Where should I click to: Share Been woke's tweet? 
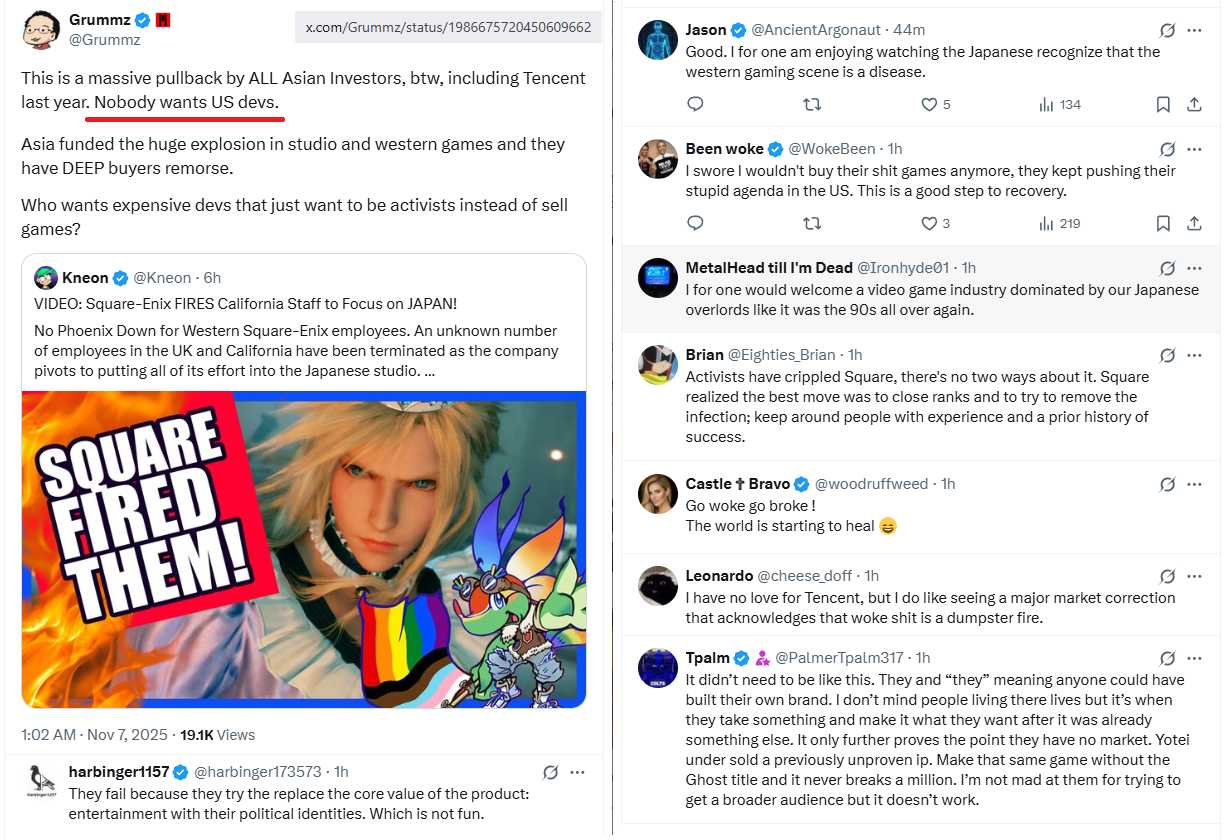click(x=1194, y=223)
